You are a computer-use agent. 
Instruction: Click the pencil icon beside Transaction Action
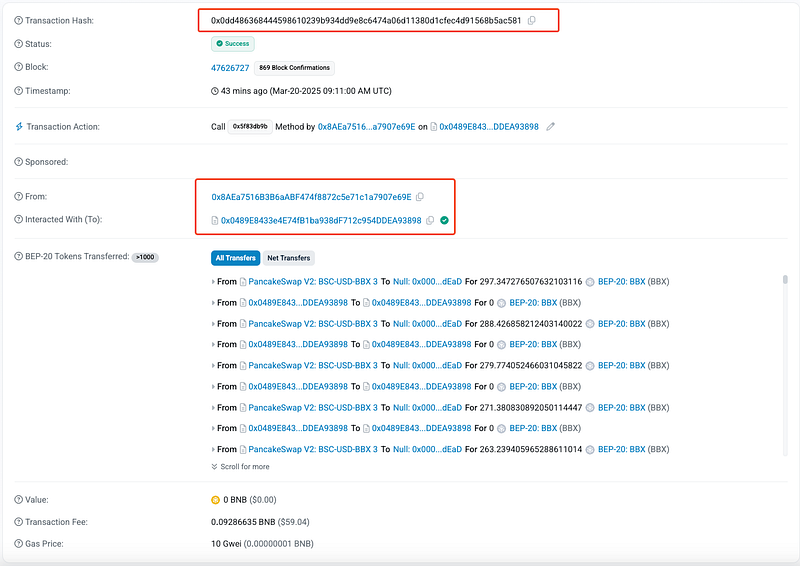tap(551, 127)
